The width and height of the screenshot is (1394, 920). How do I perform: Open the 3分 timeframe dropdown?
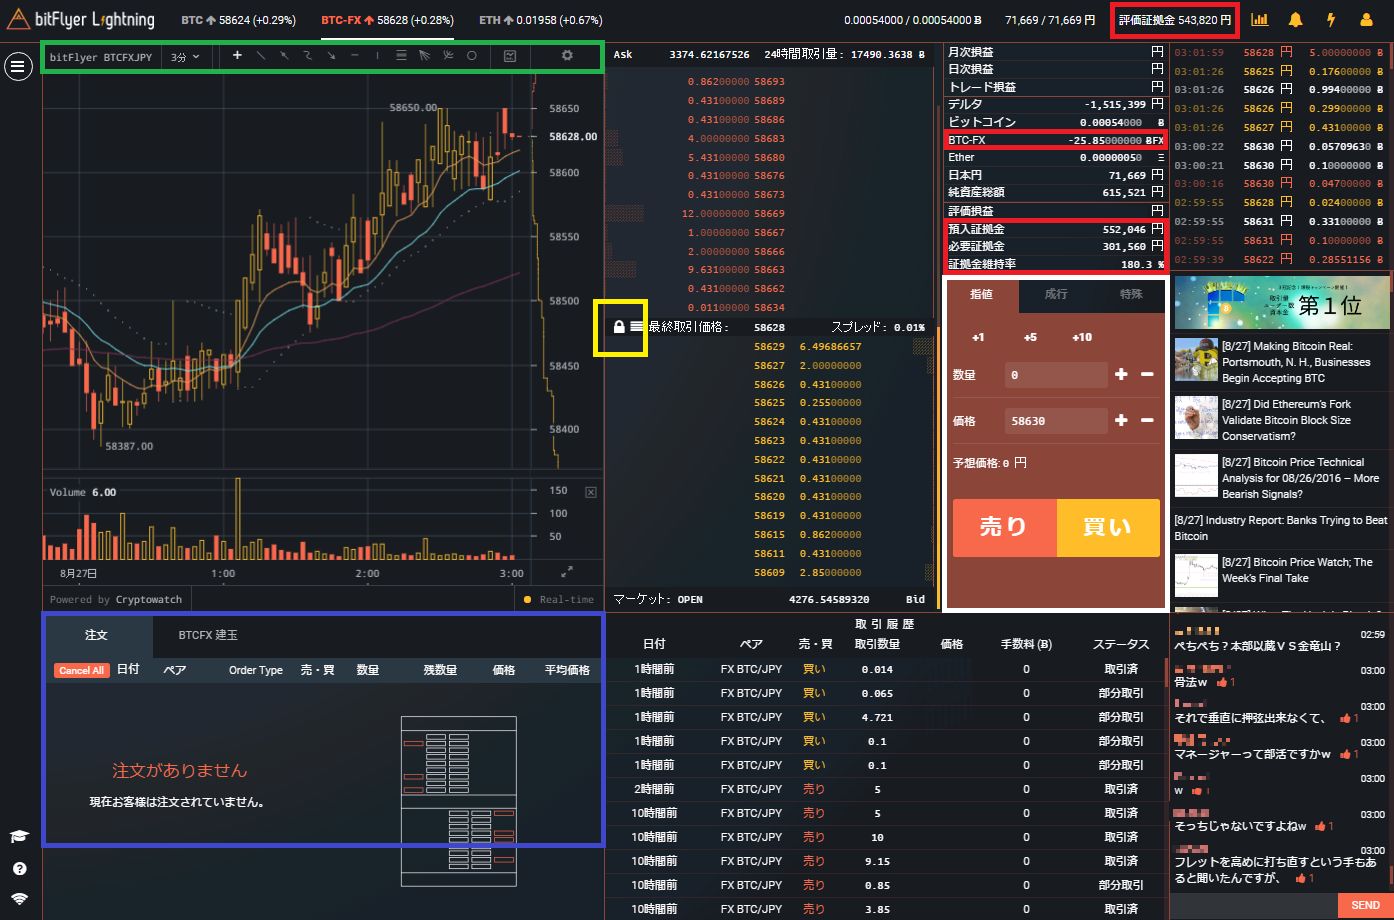184,57
